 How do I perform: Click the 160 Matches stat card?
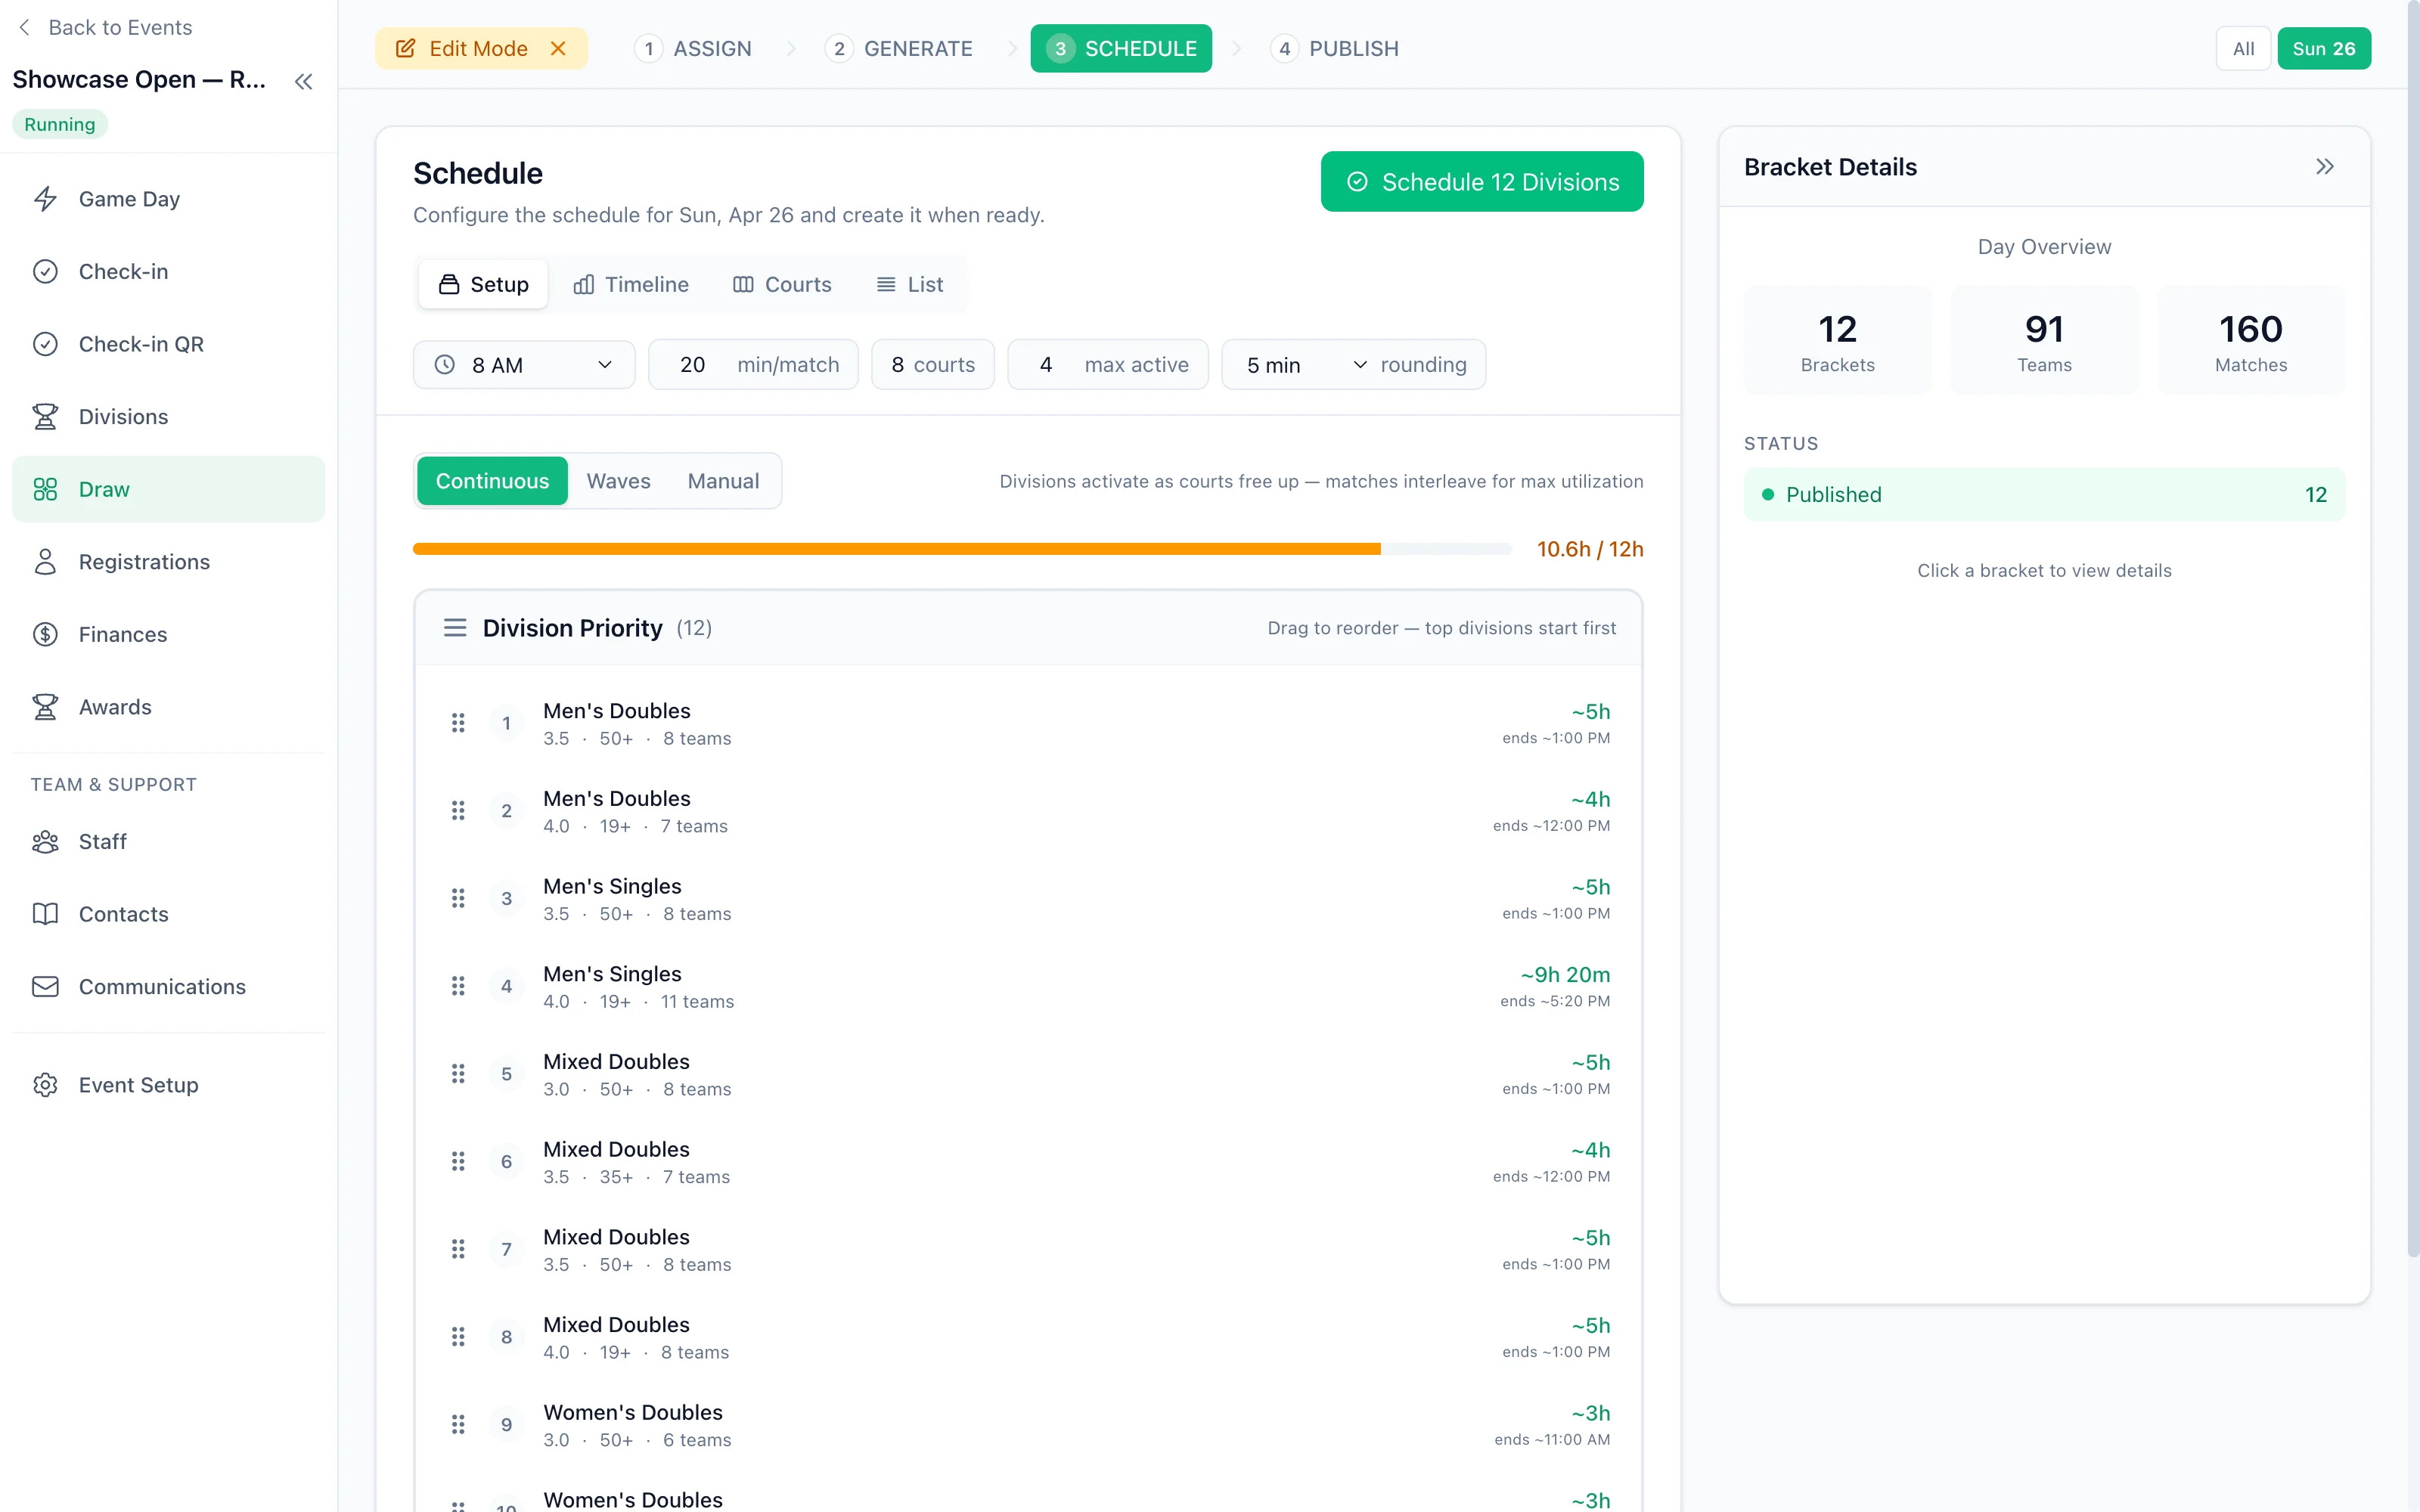[x=2251, y=340]
